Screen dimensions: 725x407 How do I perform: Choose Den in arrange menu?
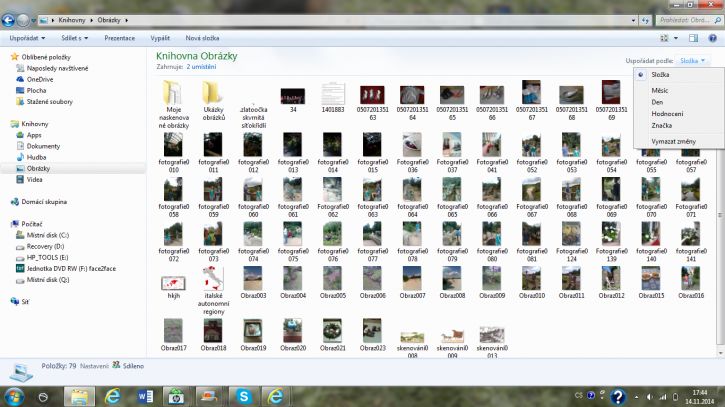[x=657, y=102]
